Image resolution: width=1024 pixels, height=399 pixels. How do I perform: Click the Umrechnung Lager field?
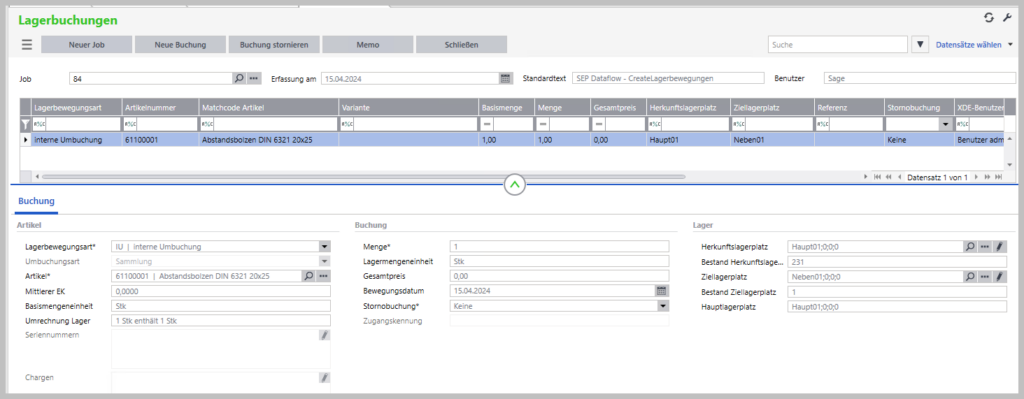click(x=221, y=321)
